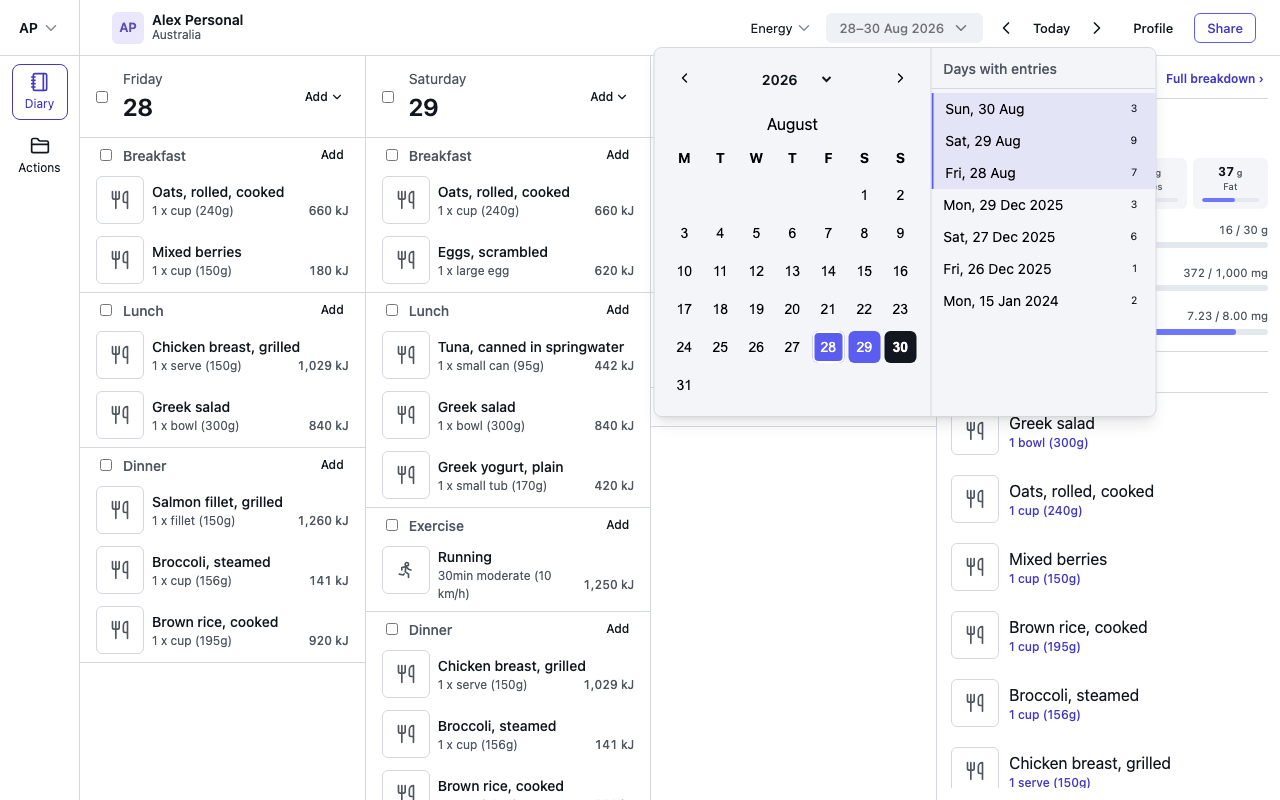
Task: Click Saturday's Running exercise icon
Action: pos(406,570)
